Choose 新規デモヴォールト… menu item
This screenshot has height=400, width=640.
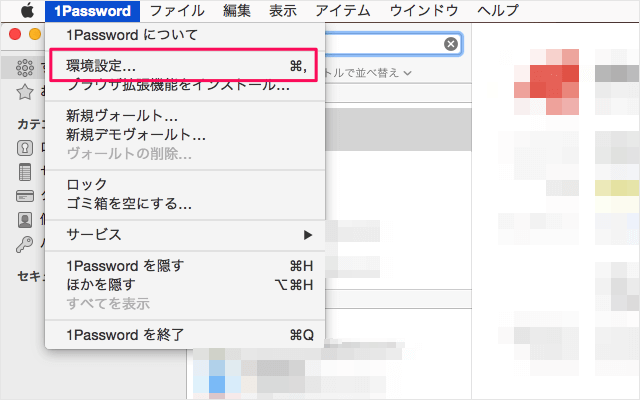[x=185, y=135]
